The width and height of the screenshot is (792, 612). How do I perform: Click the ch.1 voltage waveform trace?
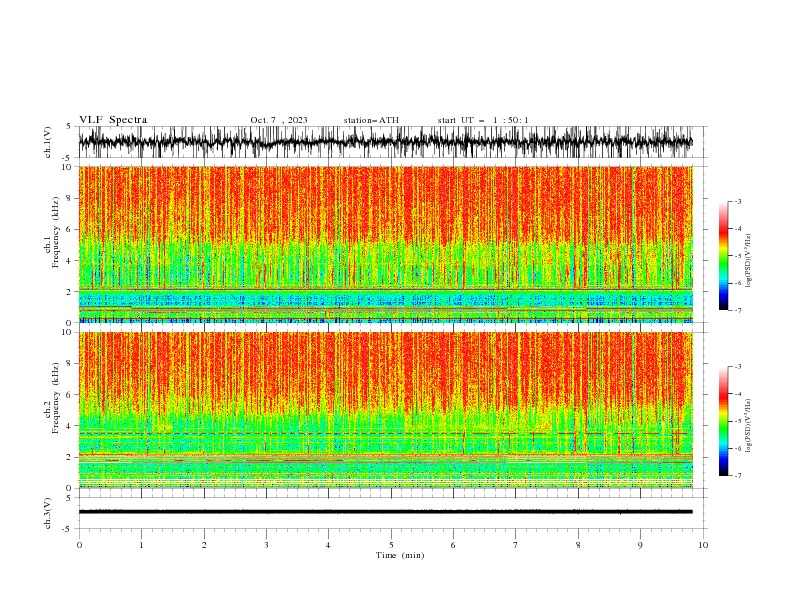click(x=385, y=142)
